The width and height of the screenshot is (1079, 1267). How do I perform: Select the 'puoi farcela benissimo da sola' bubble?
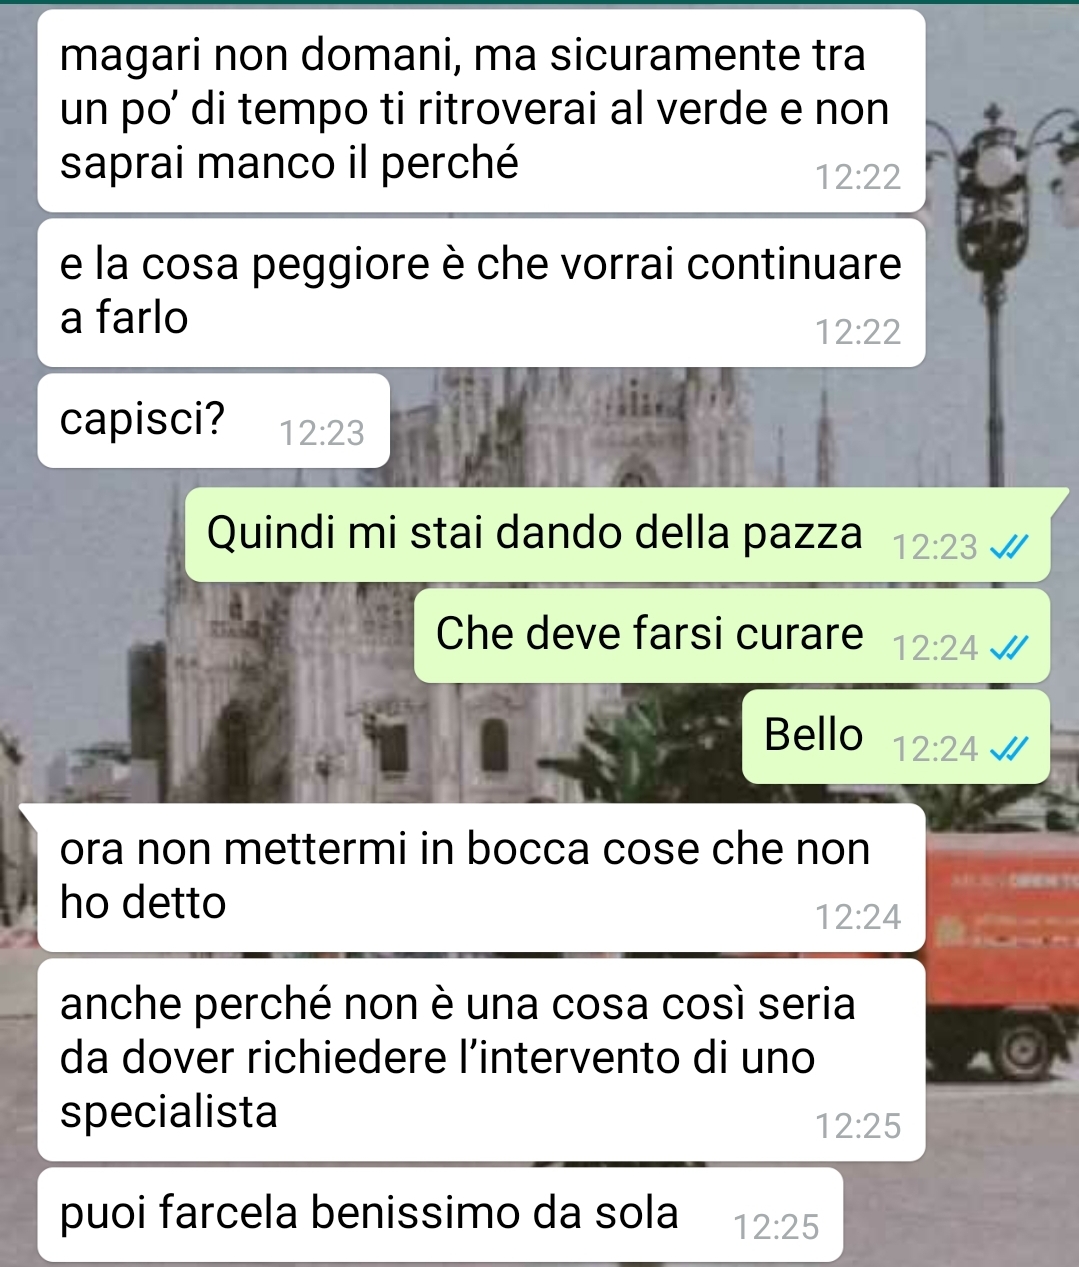pos(440,1214)
